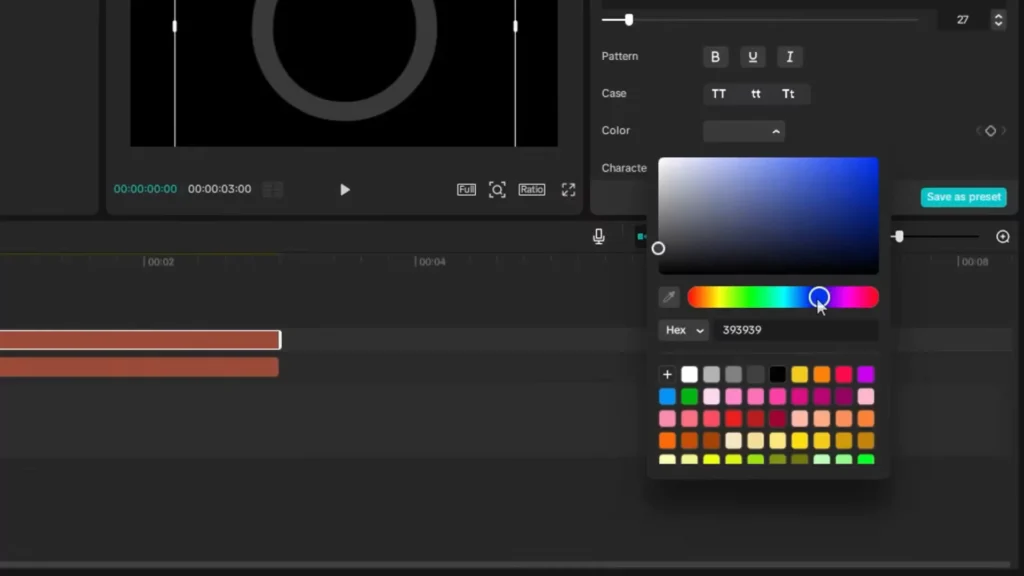Toggle Underline text pattern

[x=752, y=57]
